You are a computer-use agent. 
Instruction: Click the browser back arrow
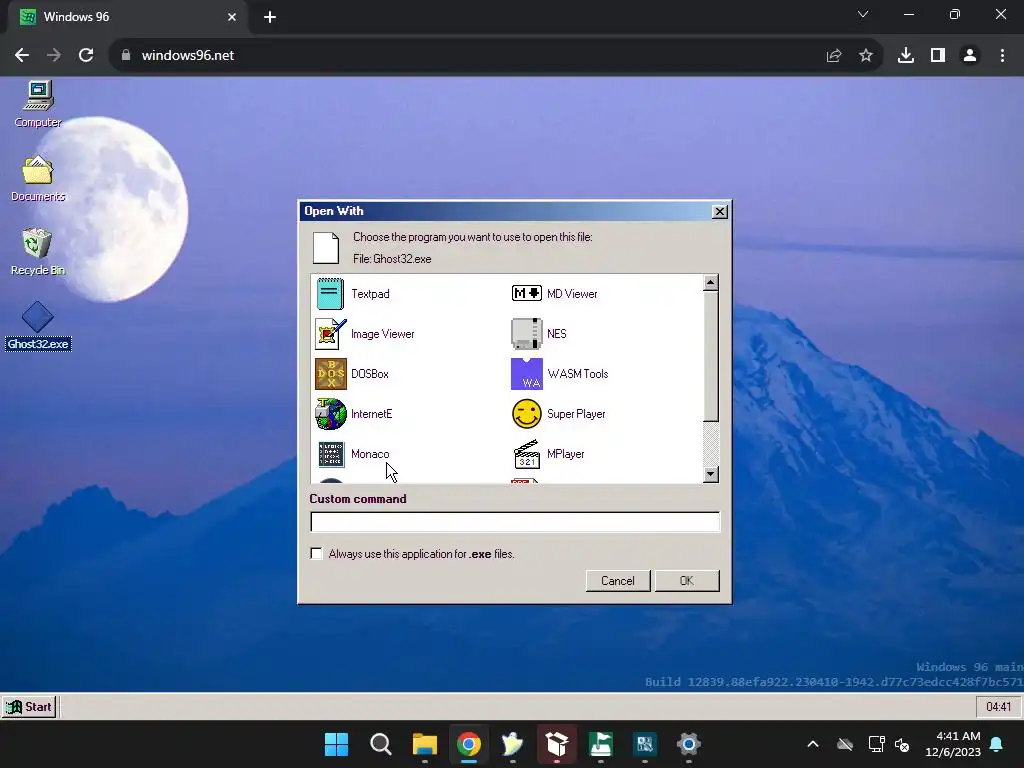(22, 56)
